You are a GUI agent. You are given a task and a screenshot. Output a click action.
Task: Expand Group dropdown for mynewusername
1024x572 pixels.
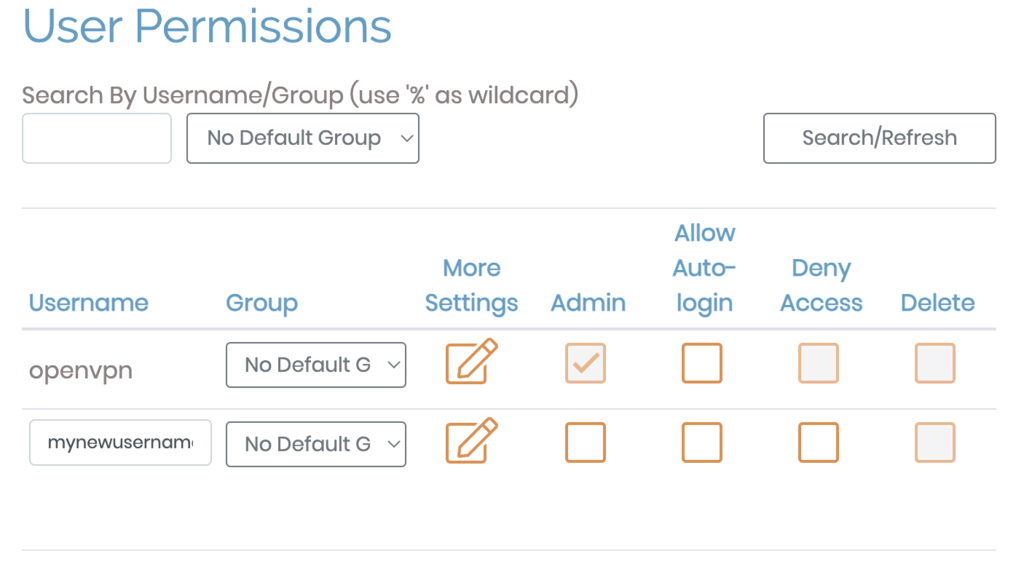[x=316, y=444]
